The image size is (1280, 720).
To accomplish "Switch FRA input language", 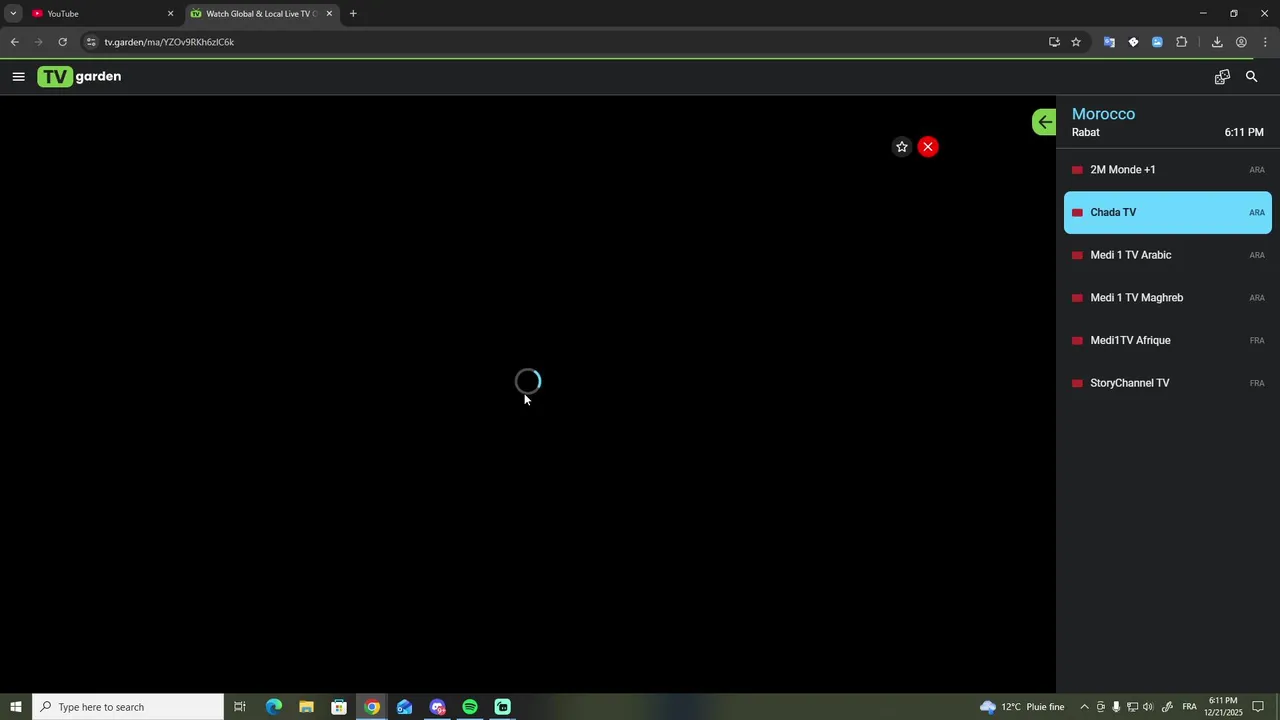I will point(1189,707).
